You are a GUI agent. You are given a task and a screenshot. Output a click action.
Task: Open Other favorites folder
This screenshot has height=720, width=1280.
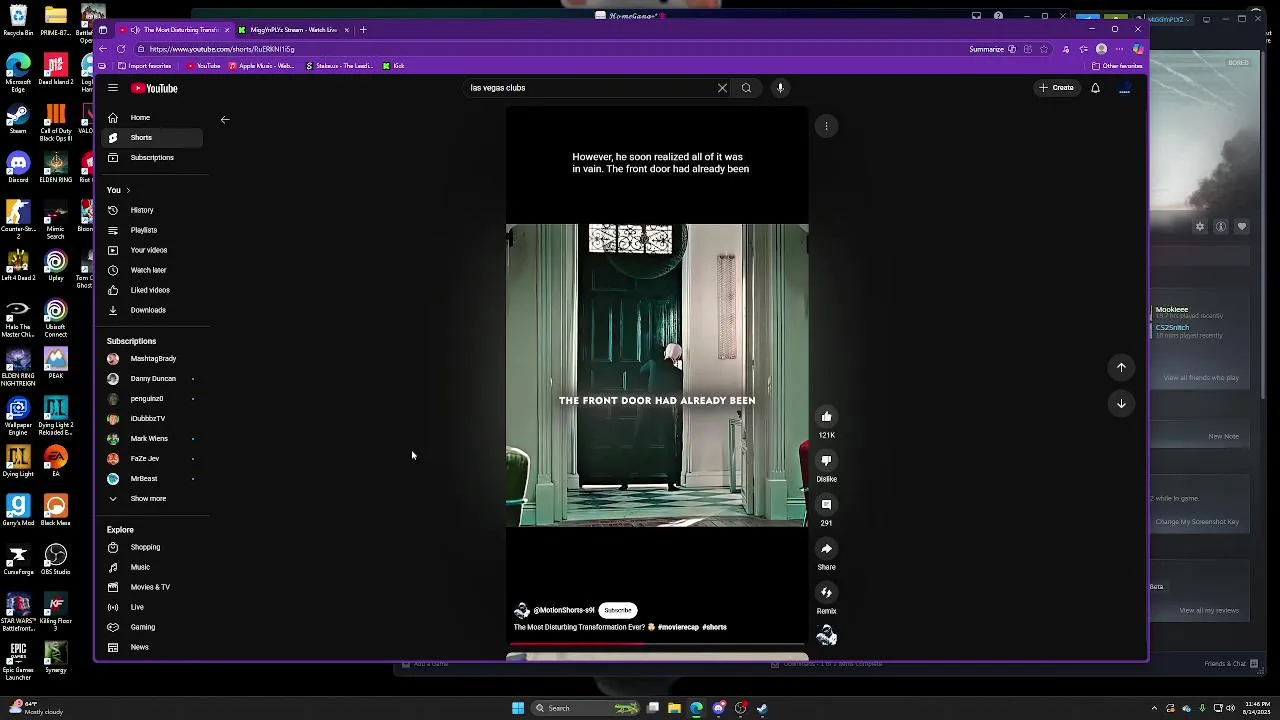1117,66
